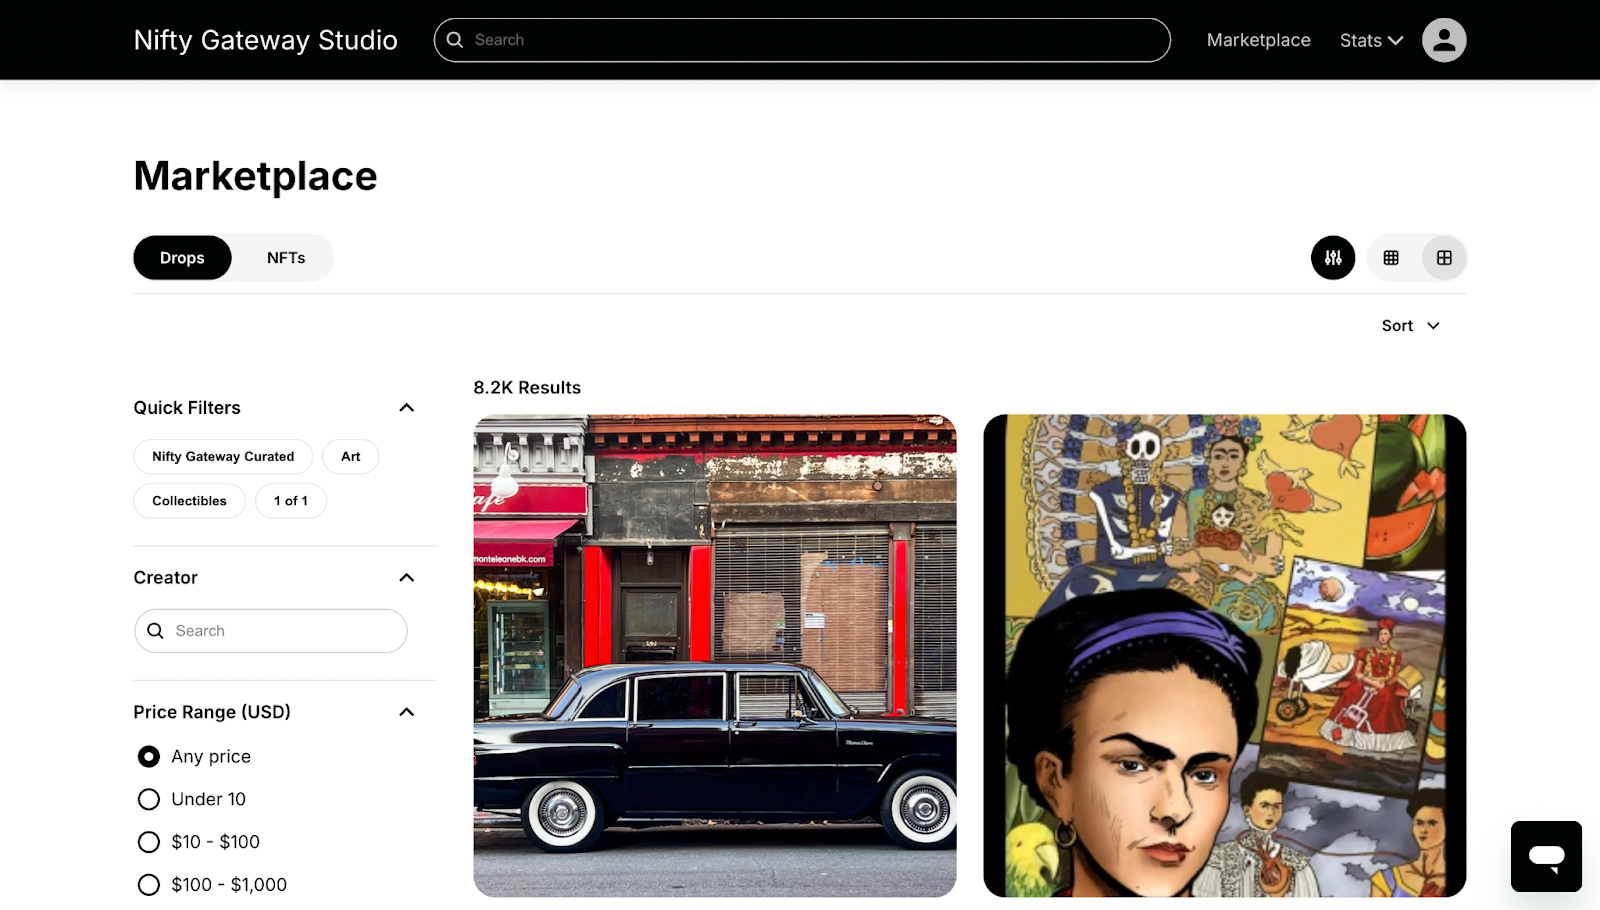1600x910 pixels.
Task: Click the 8.2K Results text
Action: (x=527, y=388)
